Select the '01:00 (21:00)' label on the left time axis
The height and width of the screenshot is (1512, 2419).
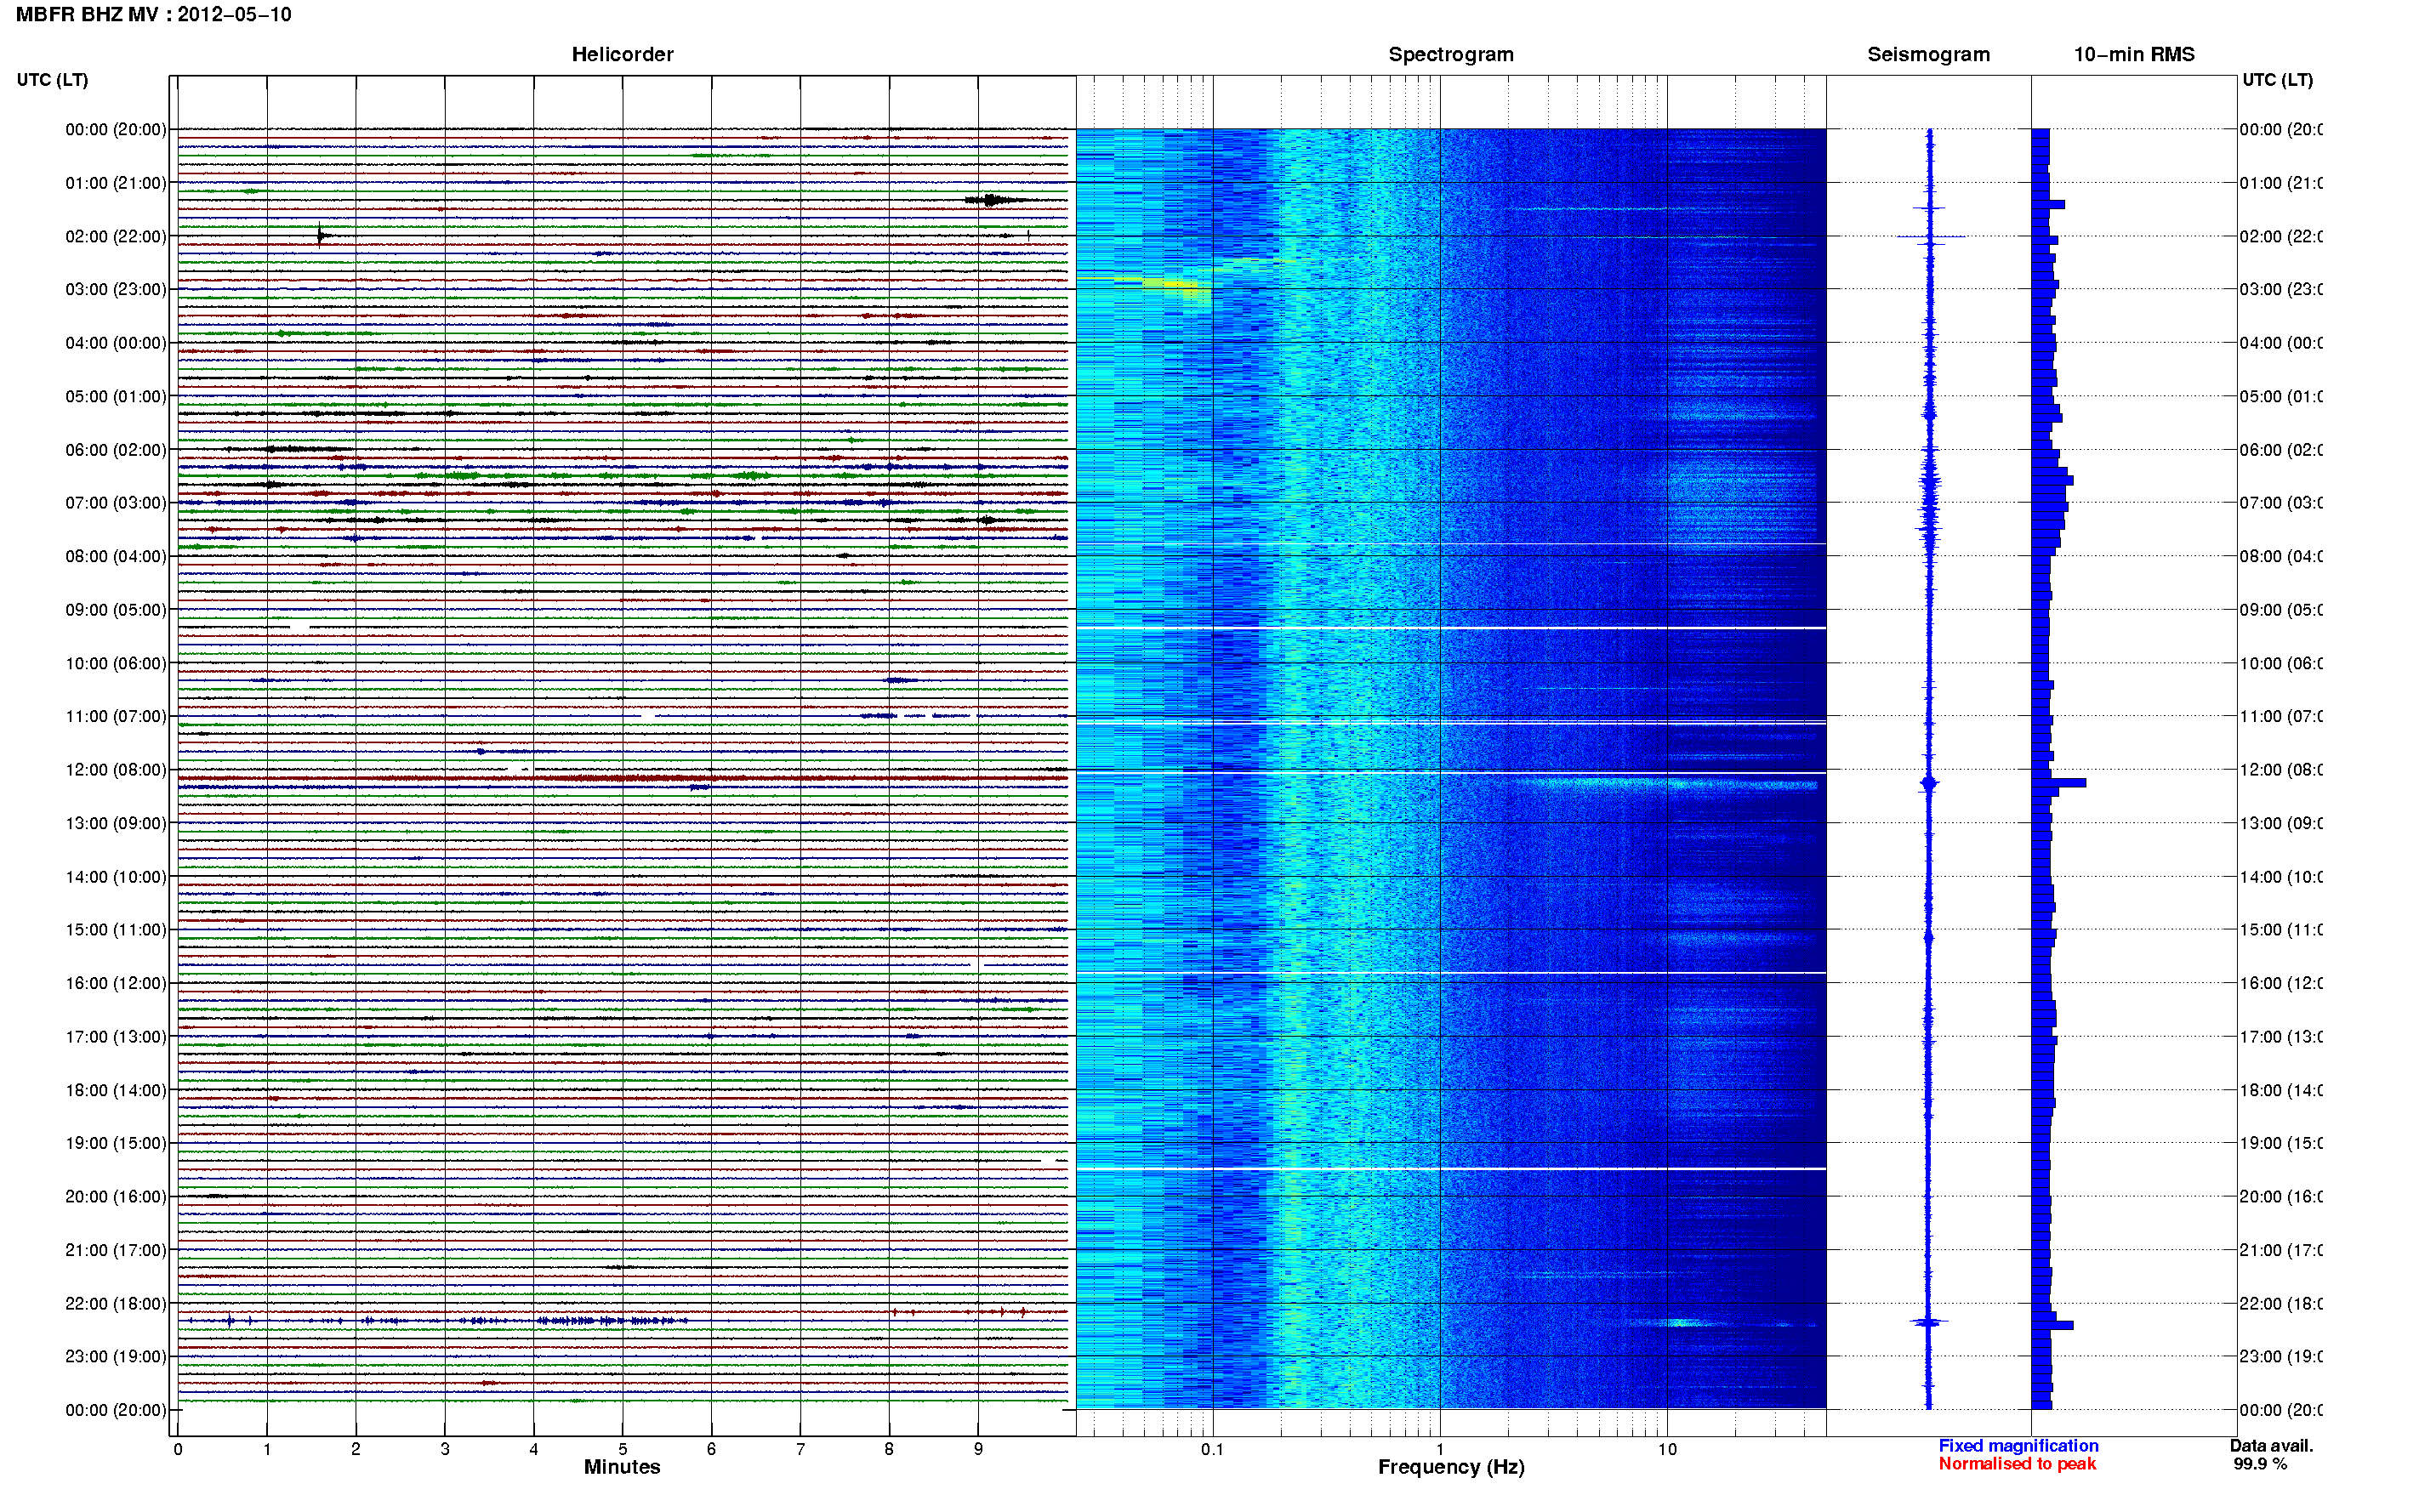116,183
